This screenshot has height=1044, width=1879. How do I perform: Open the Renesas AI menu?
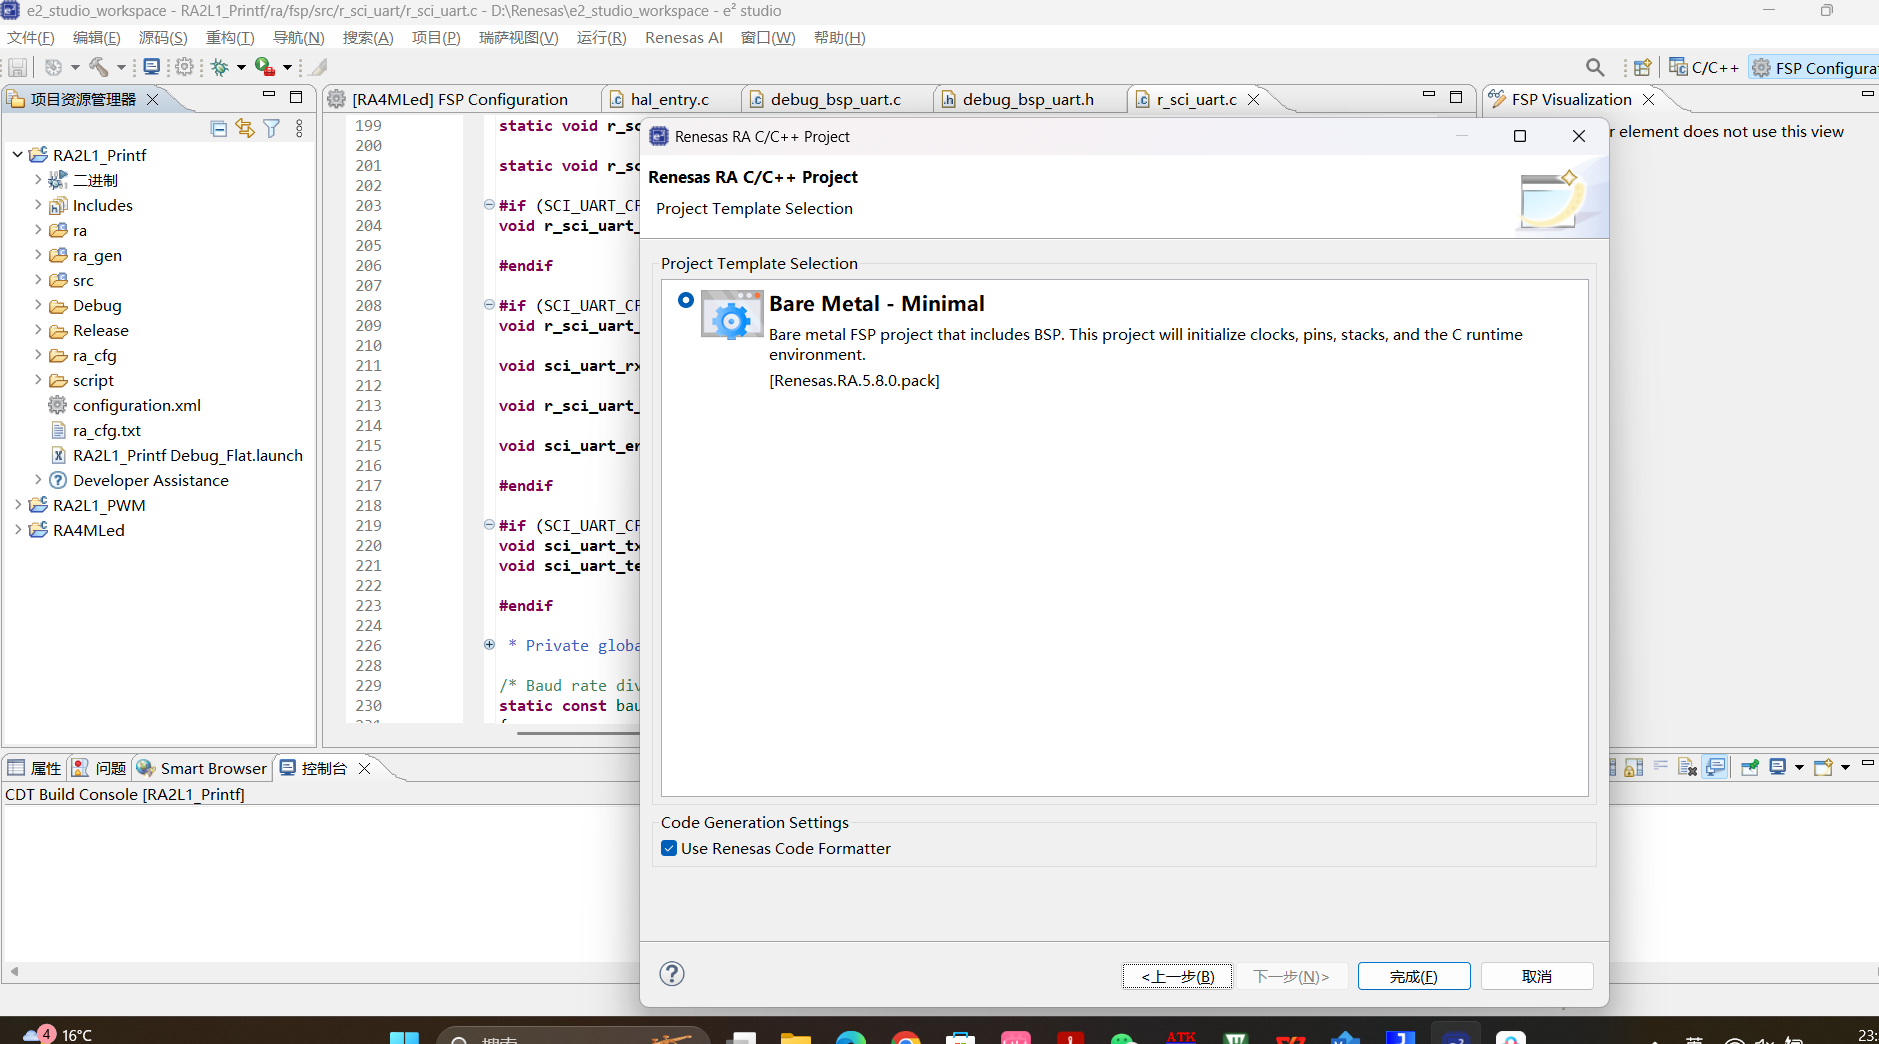pyautogui.click(x=684, y=37)
